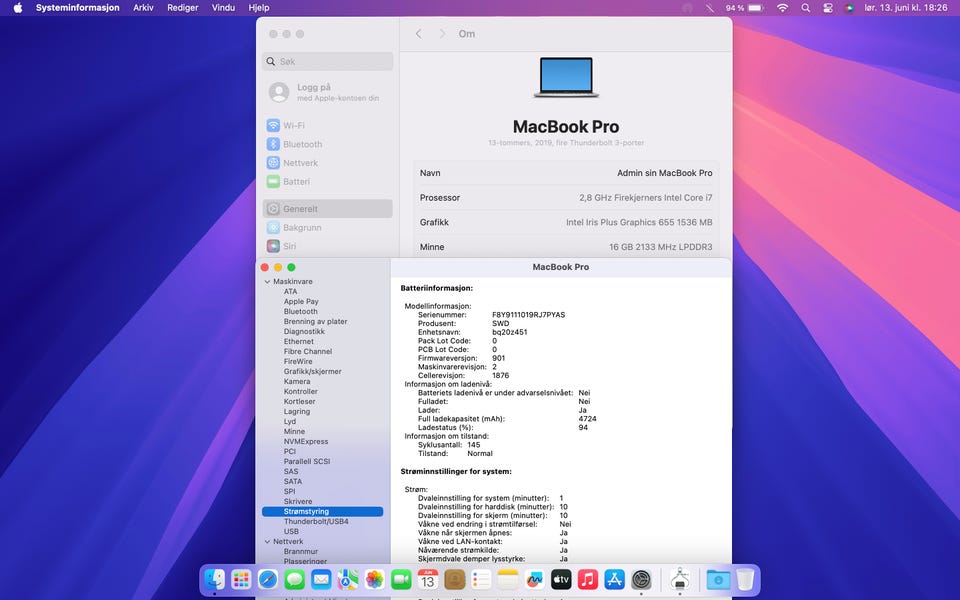Click the back chevron in Settings toolbar
This screenshot has height=600, width=960.
pos(418,34)
